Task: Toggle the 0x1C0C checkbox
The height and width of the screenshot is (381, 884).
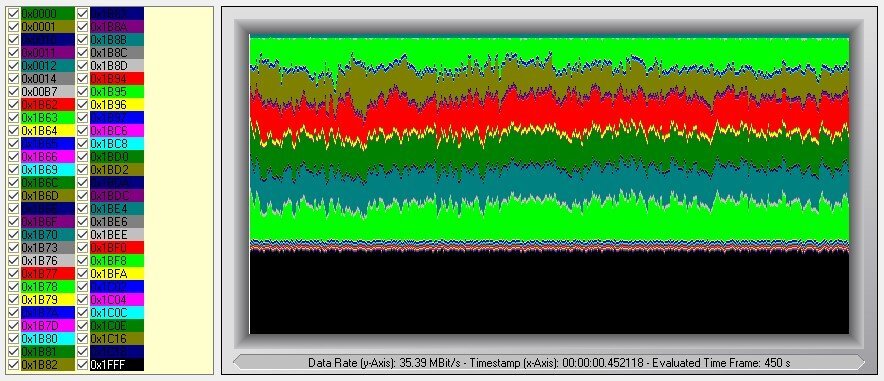Action: pyautogui.click(x=82, y=312)
